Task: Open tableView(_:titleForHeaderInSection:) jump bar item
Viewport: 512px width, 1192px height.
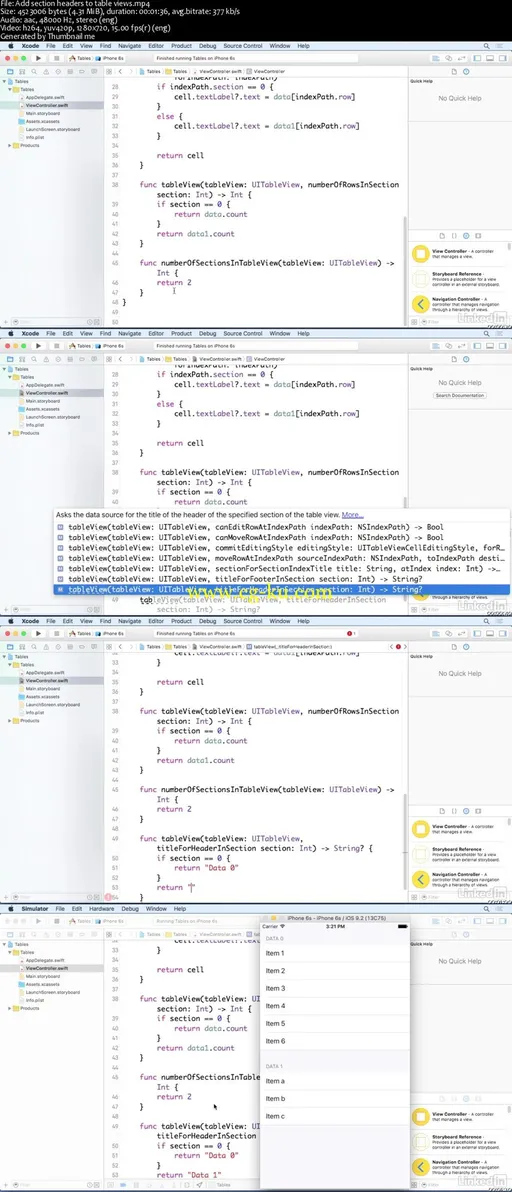Action: click(288, 647)
